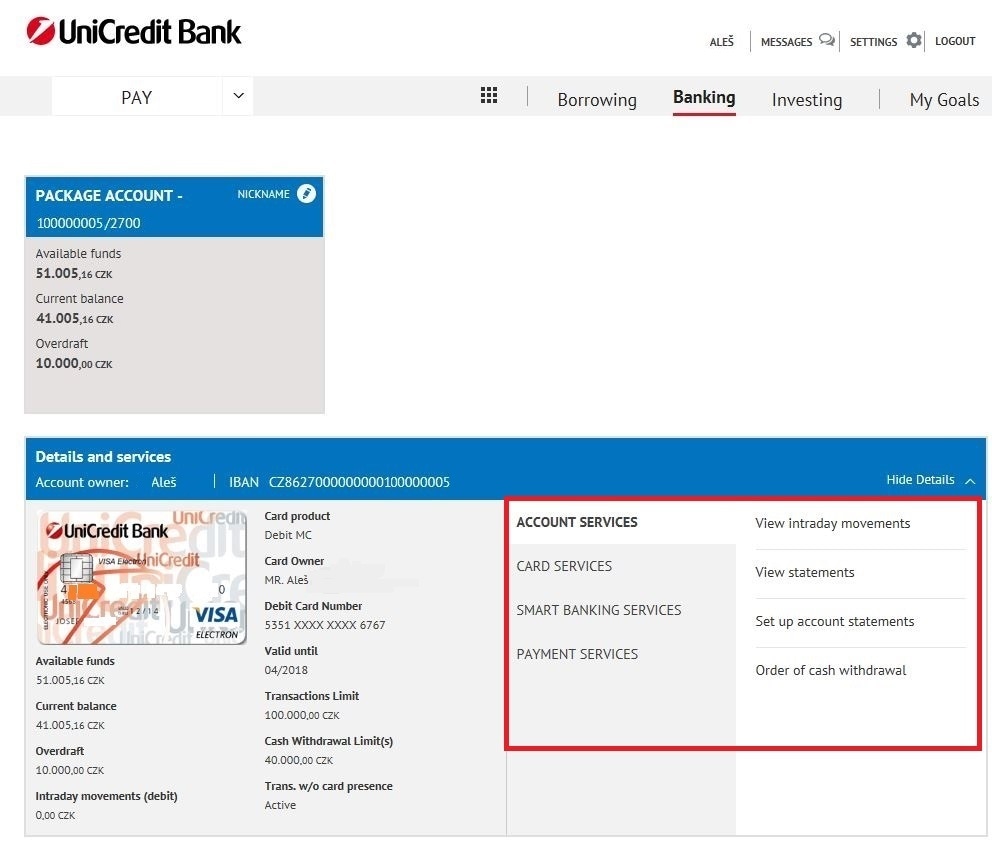
Task: Open SETTINGS link
Action: pos(873,42)
